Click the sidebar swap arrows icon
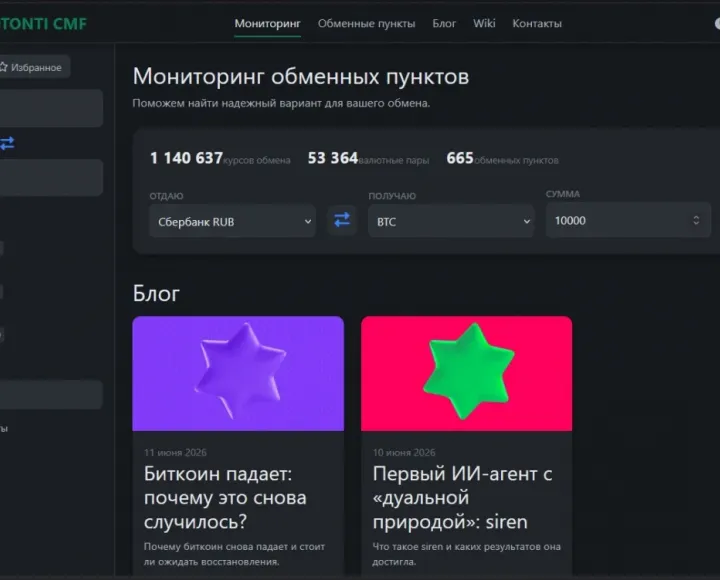 coord(7,143)
